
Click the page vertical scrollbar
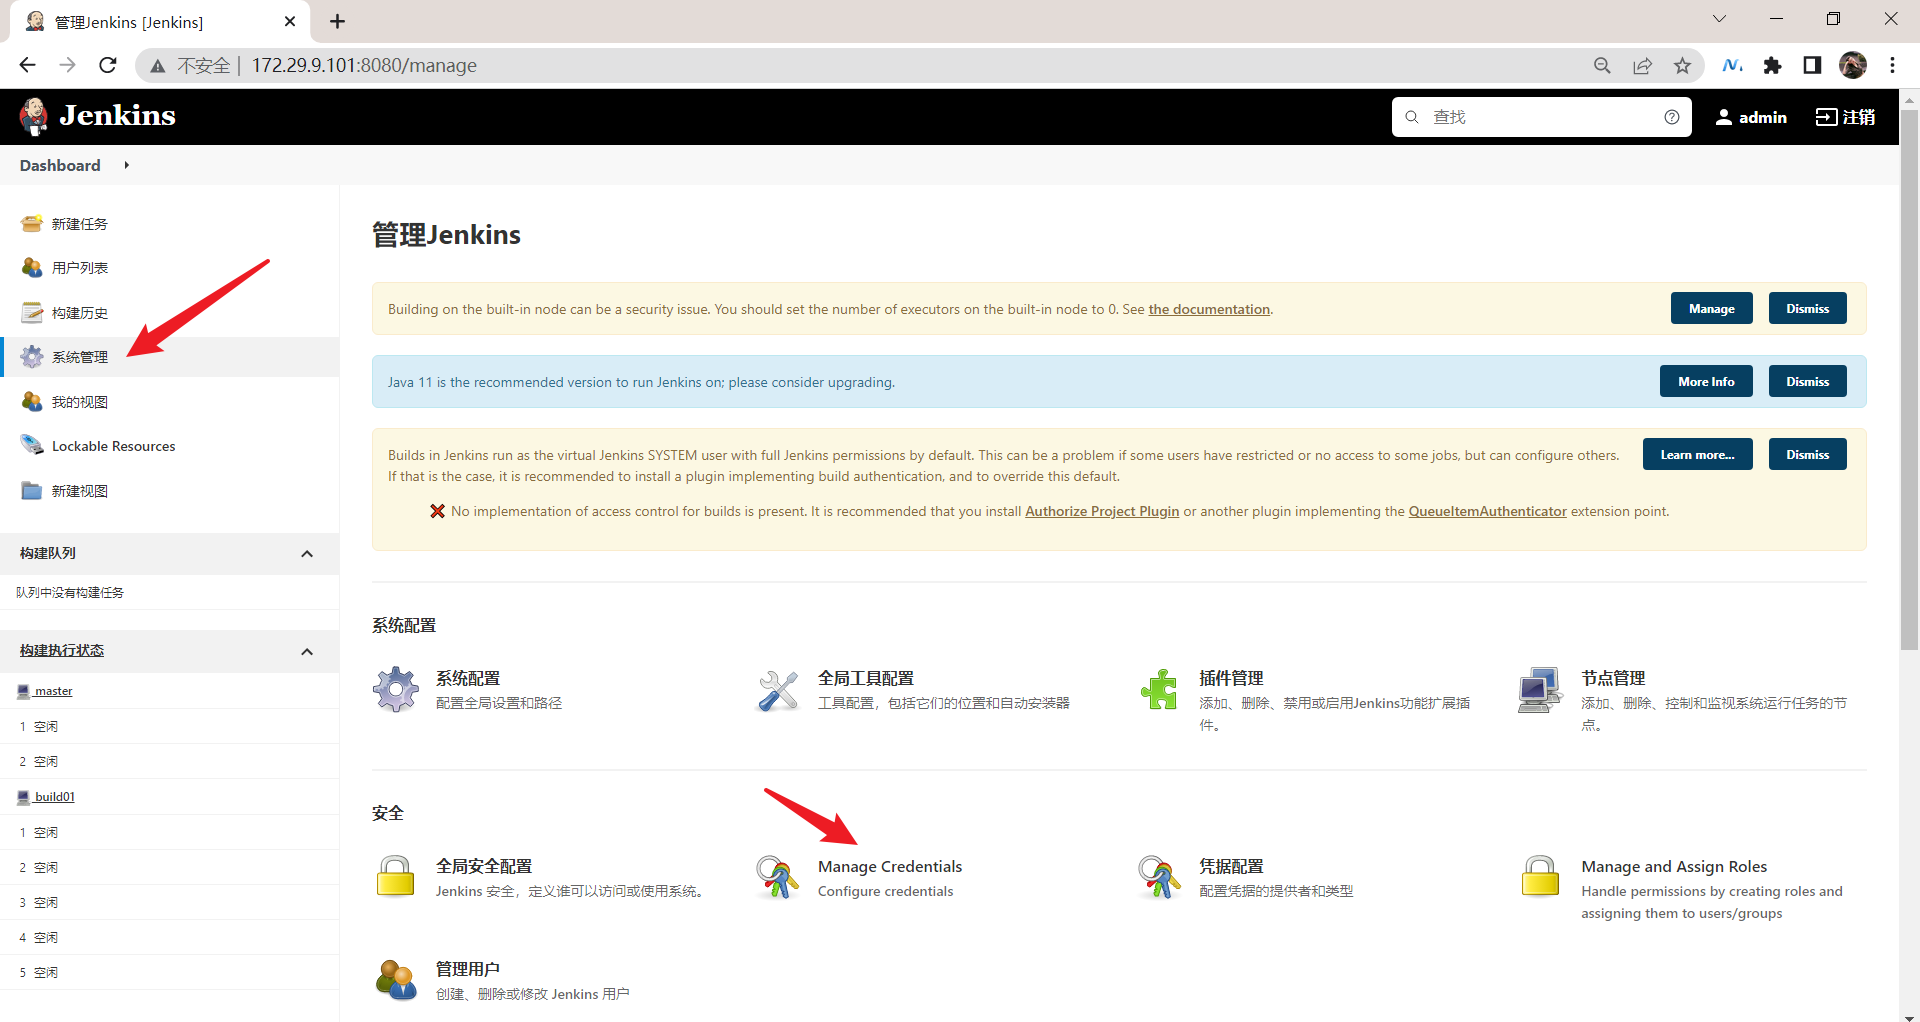coord(1910,380)
